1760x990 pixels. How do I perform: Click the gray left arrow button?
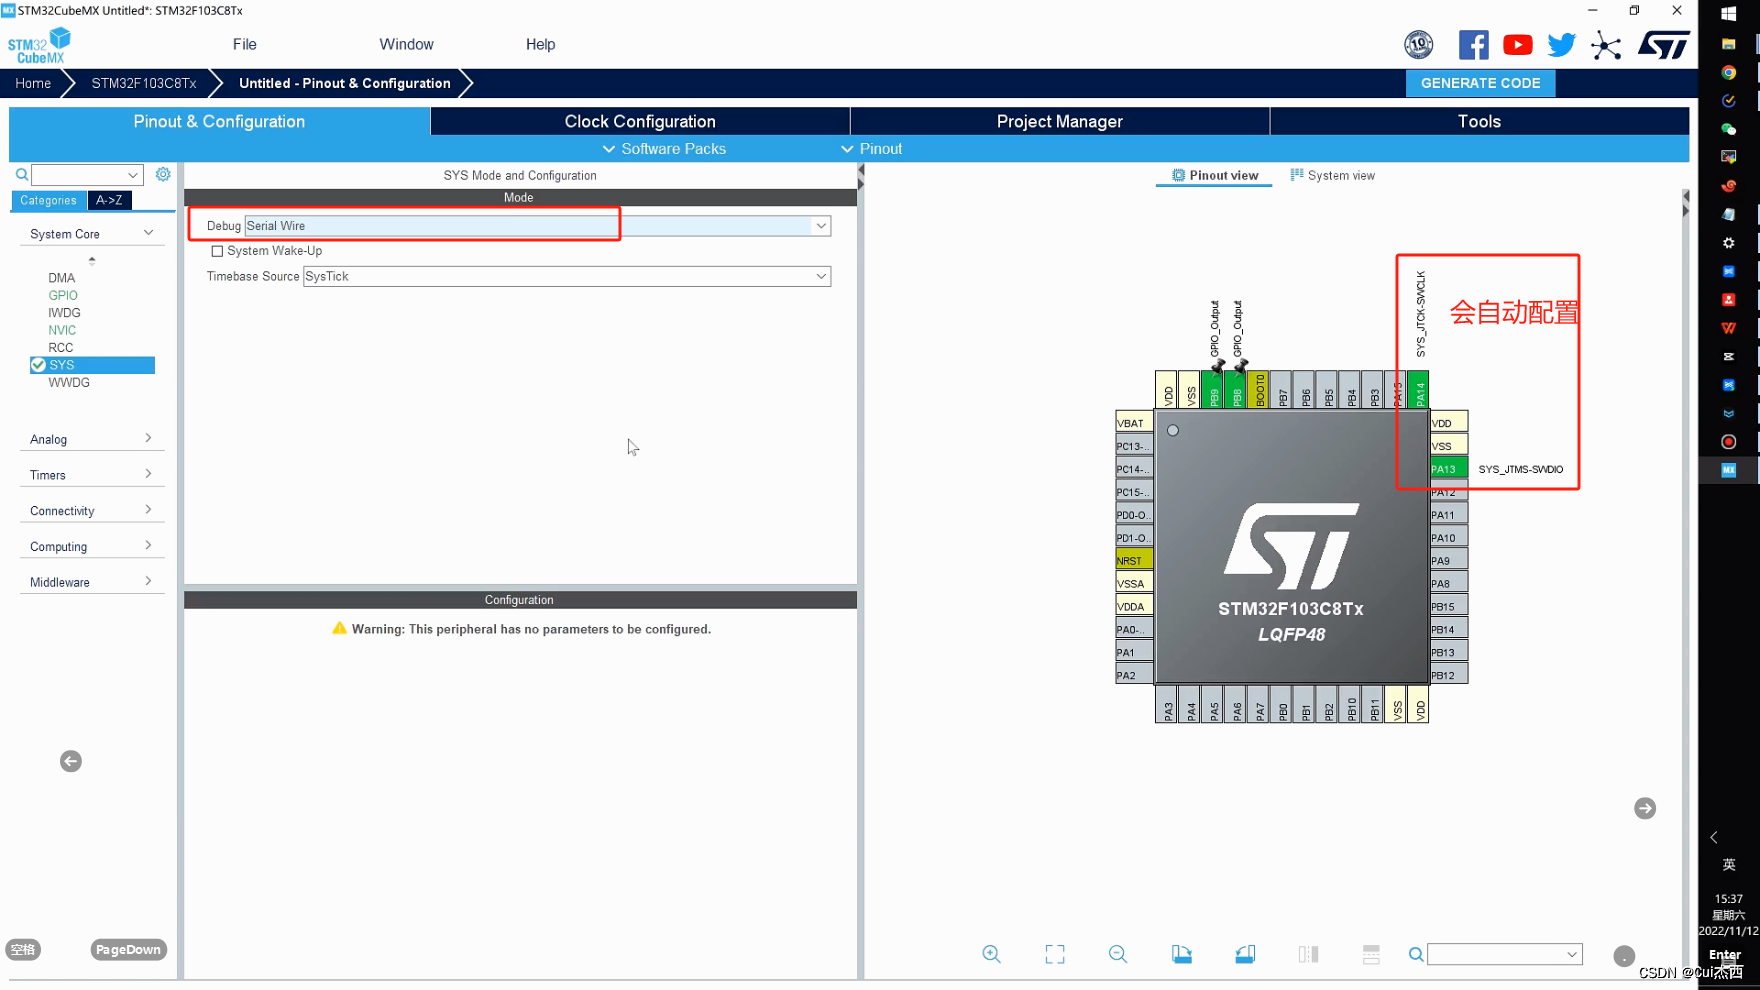tap(71, 761)
